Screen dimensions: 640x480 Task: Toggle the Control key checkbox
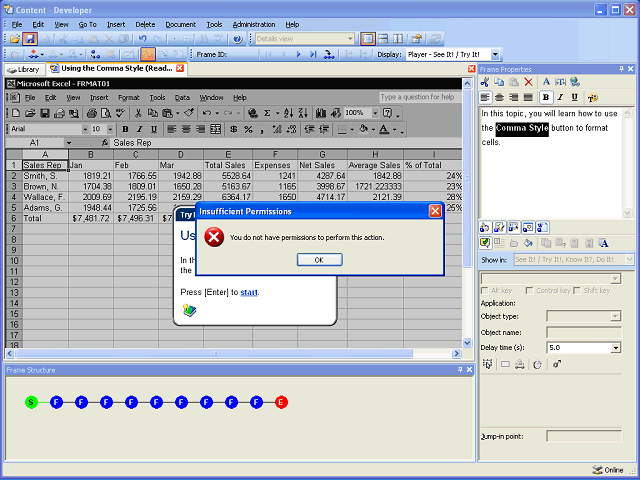[x=530, y=290]
